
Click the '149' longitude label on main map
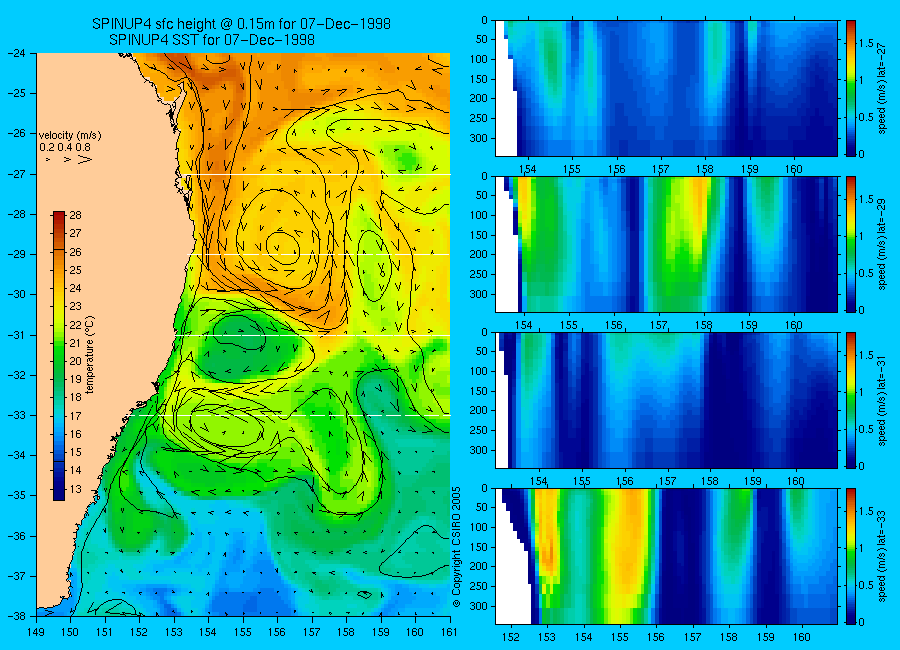click(36, 632)
